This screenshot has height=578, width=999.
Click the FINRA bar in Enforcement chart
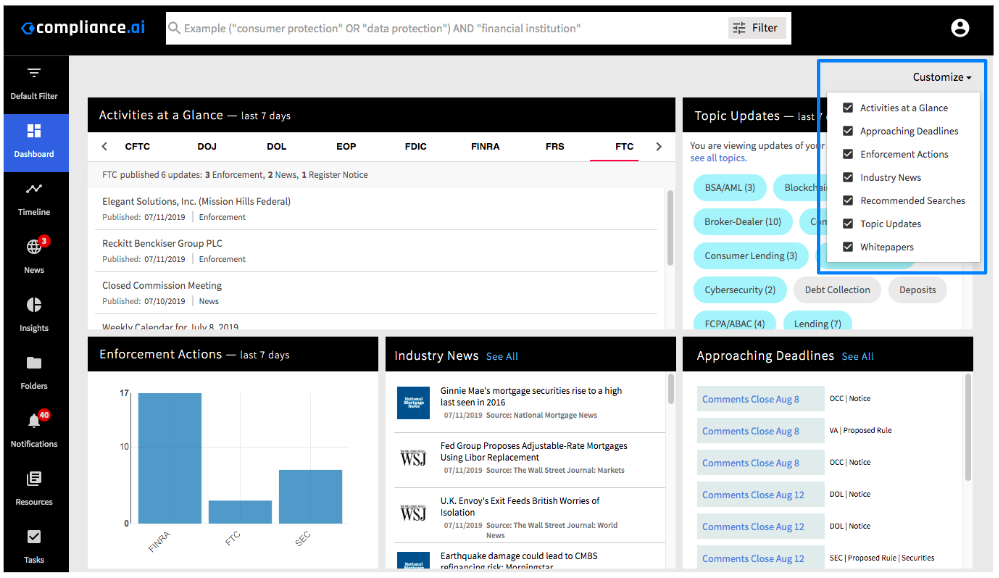[x=169, y=458]
